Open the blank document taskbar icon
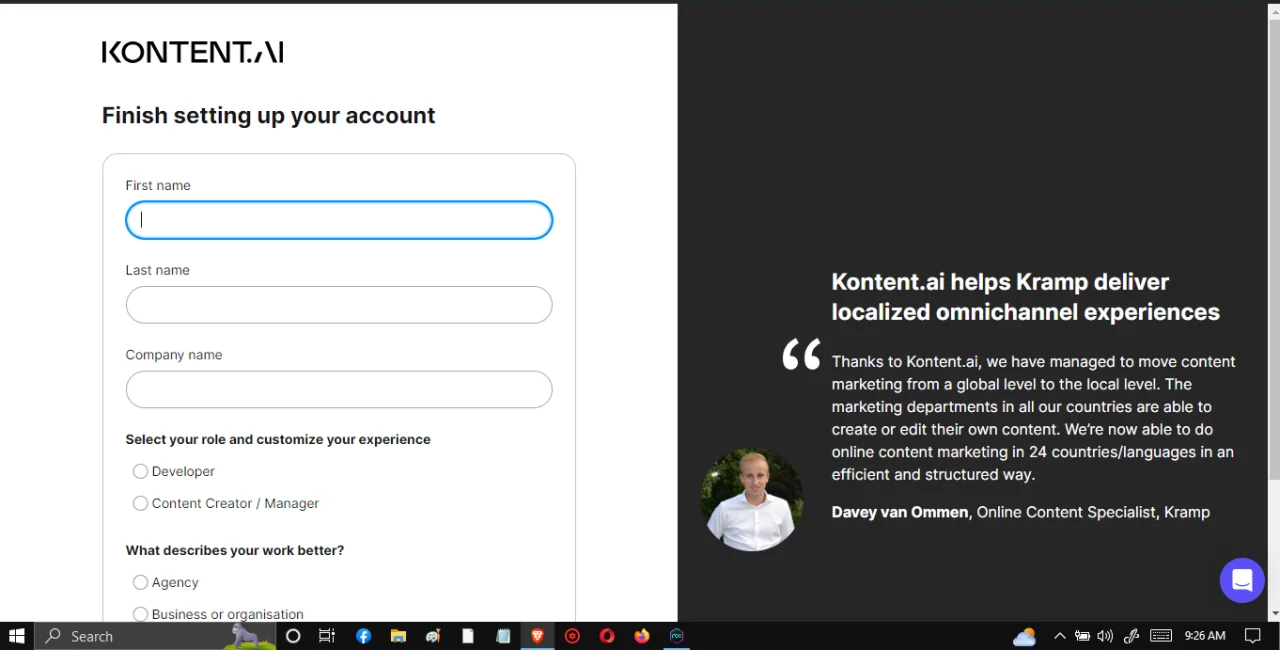Viewport: 1280px width, 650px height. (468, 636)
